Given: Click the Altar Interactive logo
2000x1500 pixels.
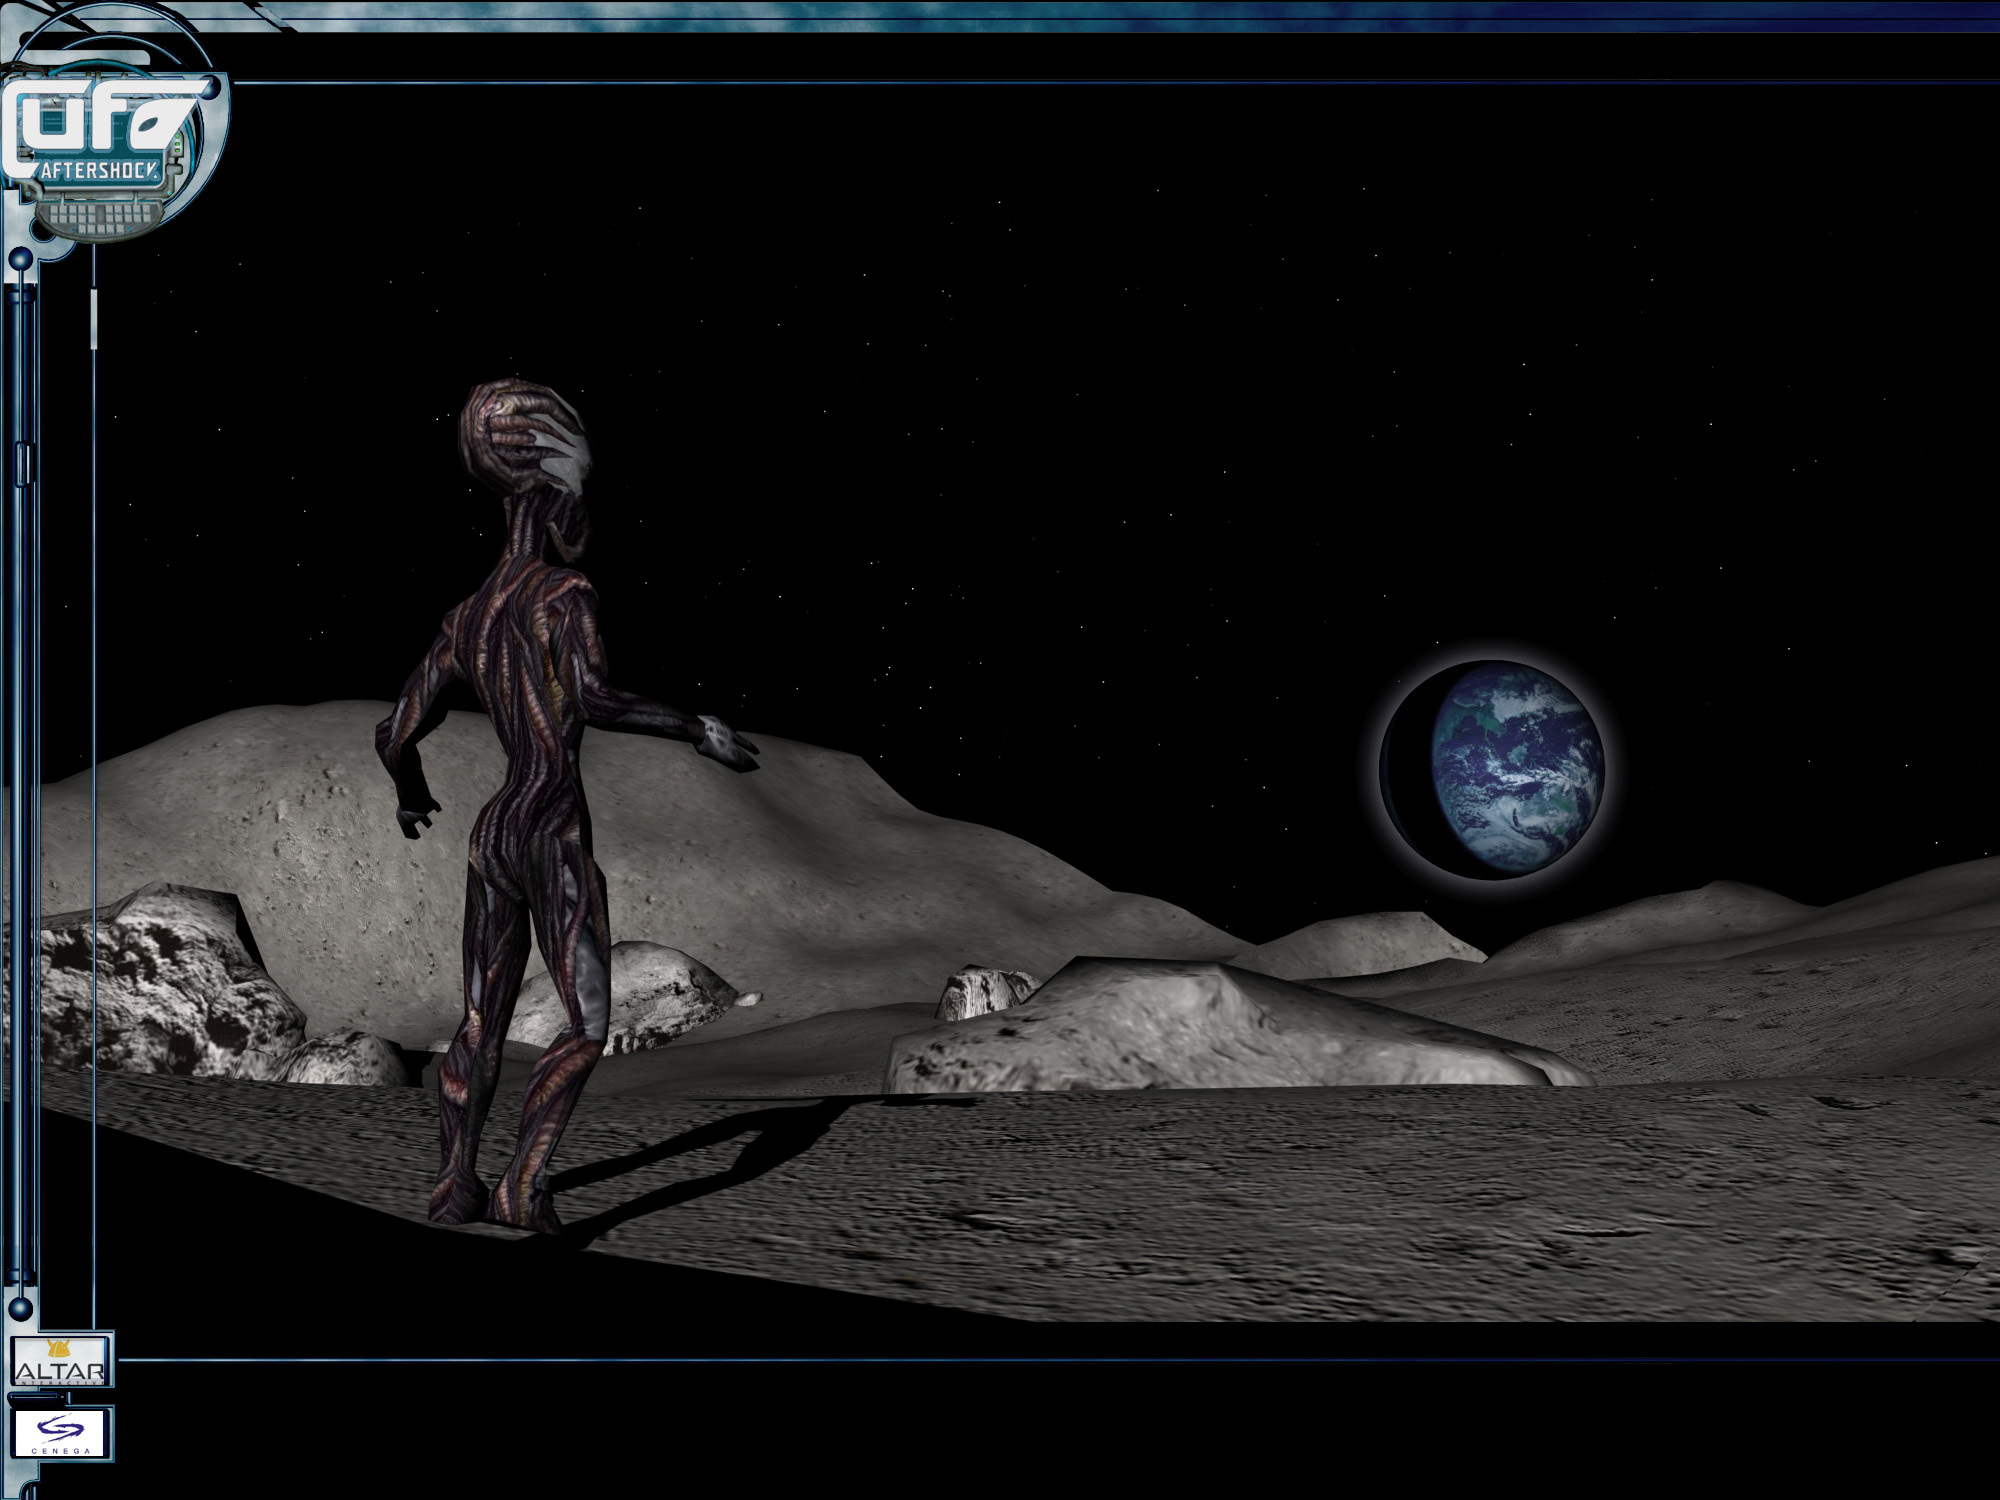Looking at the screenshot, I should pos(60,1362).
